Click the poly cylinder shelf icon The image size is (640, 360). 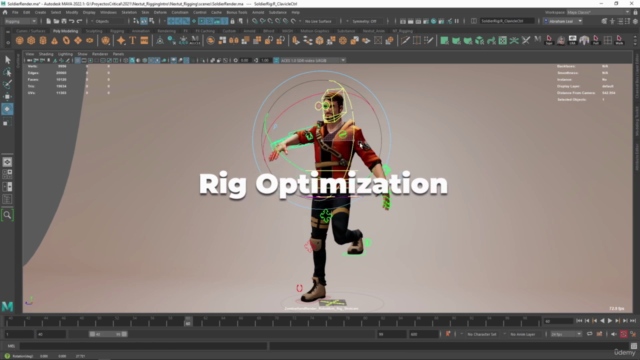click(x=43, y=40)
